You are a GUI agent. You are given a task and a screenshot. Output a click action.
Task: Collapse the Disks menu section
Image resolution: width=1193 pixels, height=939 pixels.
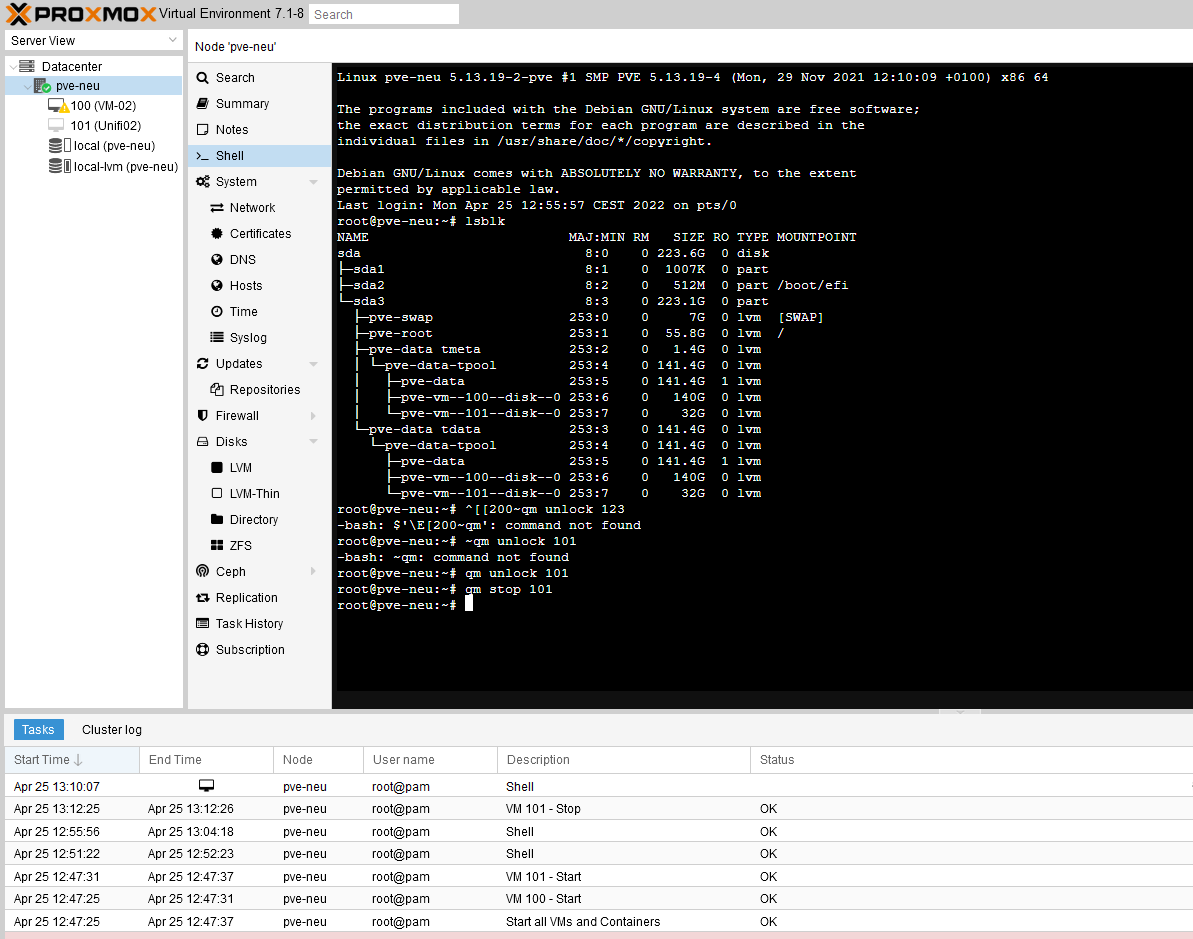click(313, 441)
